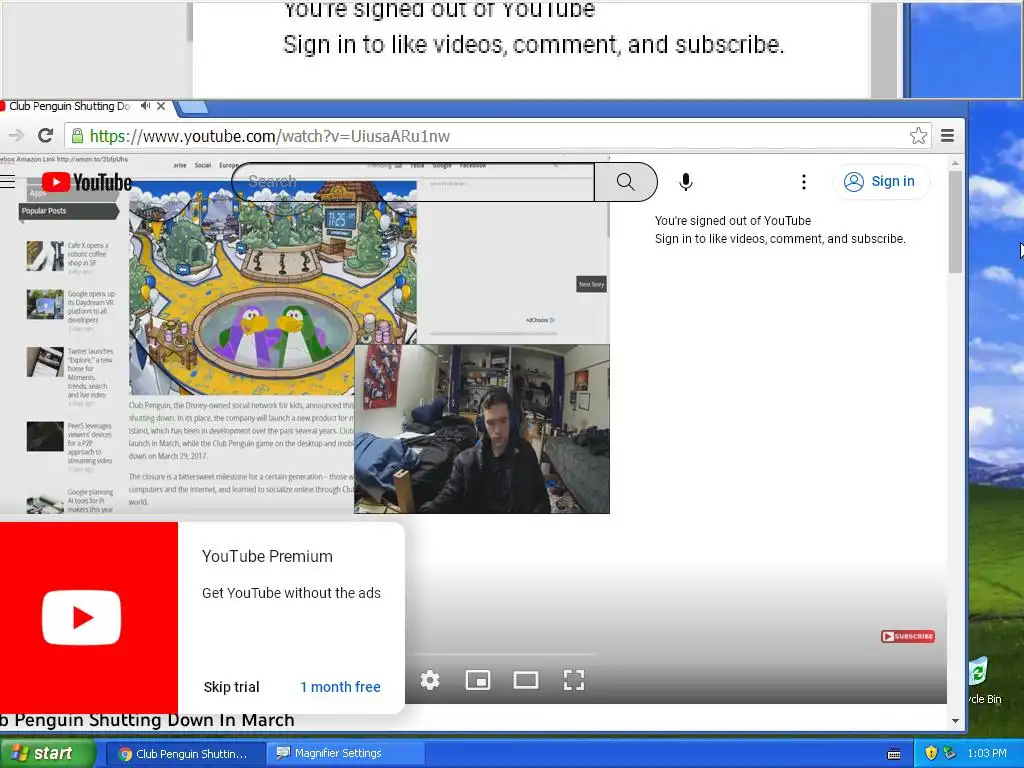
Task: Click Skip trial in Premium popup
Action: (x=231, y=687)
